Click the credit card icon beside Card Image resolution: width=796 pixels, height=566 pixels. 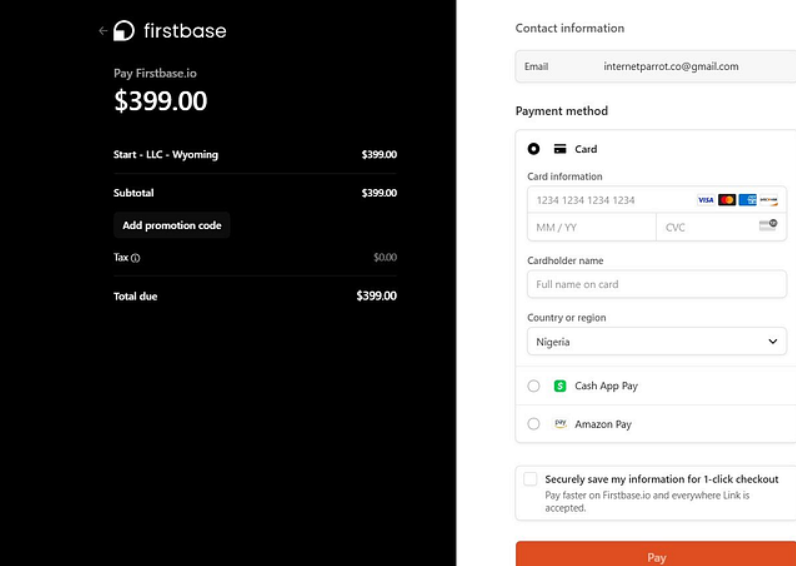(560, 149)
